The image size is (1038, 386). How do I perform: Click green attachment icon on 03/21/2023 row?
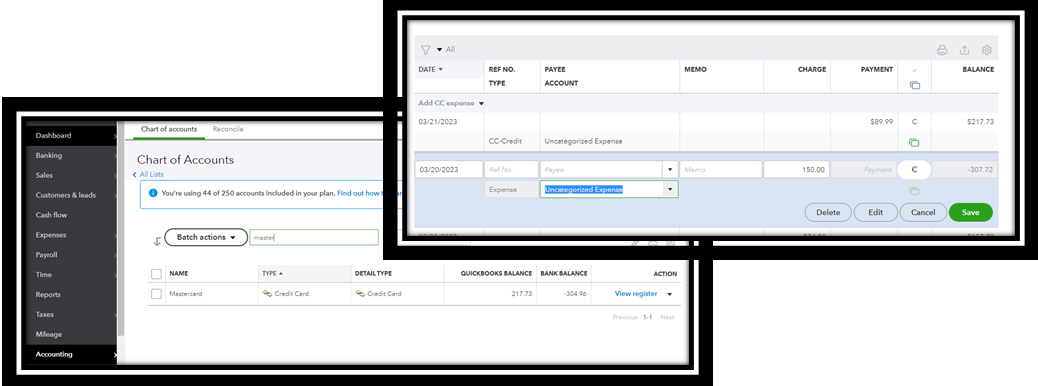[x=914, y=142]
